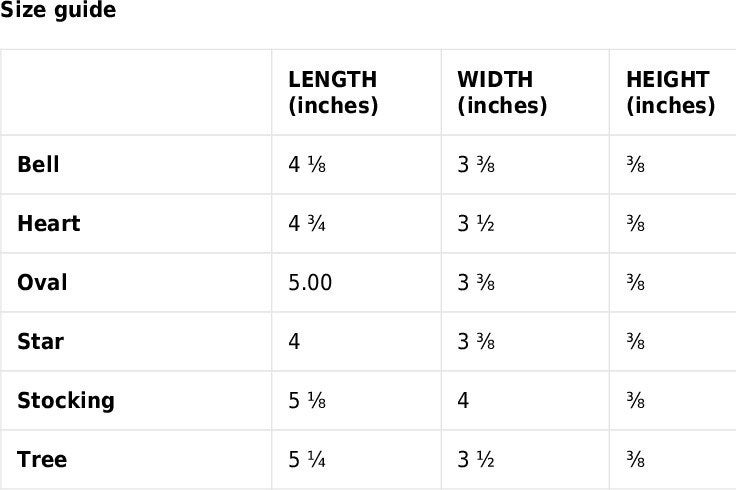Screen dimensions: 736x490
Task: Click the Bell row label
Action: point(38,165)
